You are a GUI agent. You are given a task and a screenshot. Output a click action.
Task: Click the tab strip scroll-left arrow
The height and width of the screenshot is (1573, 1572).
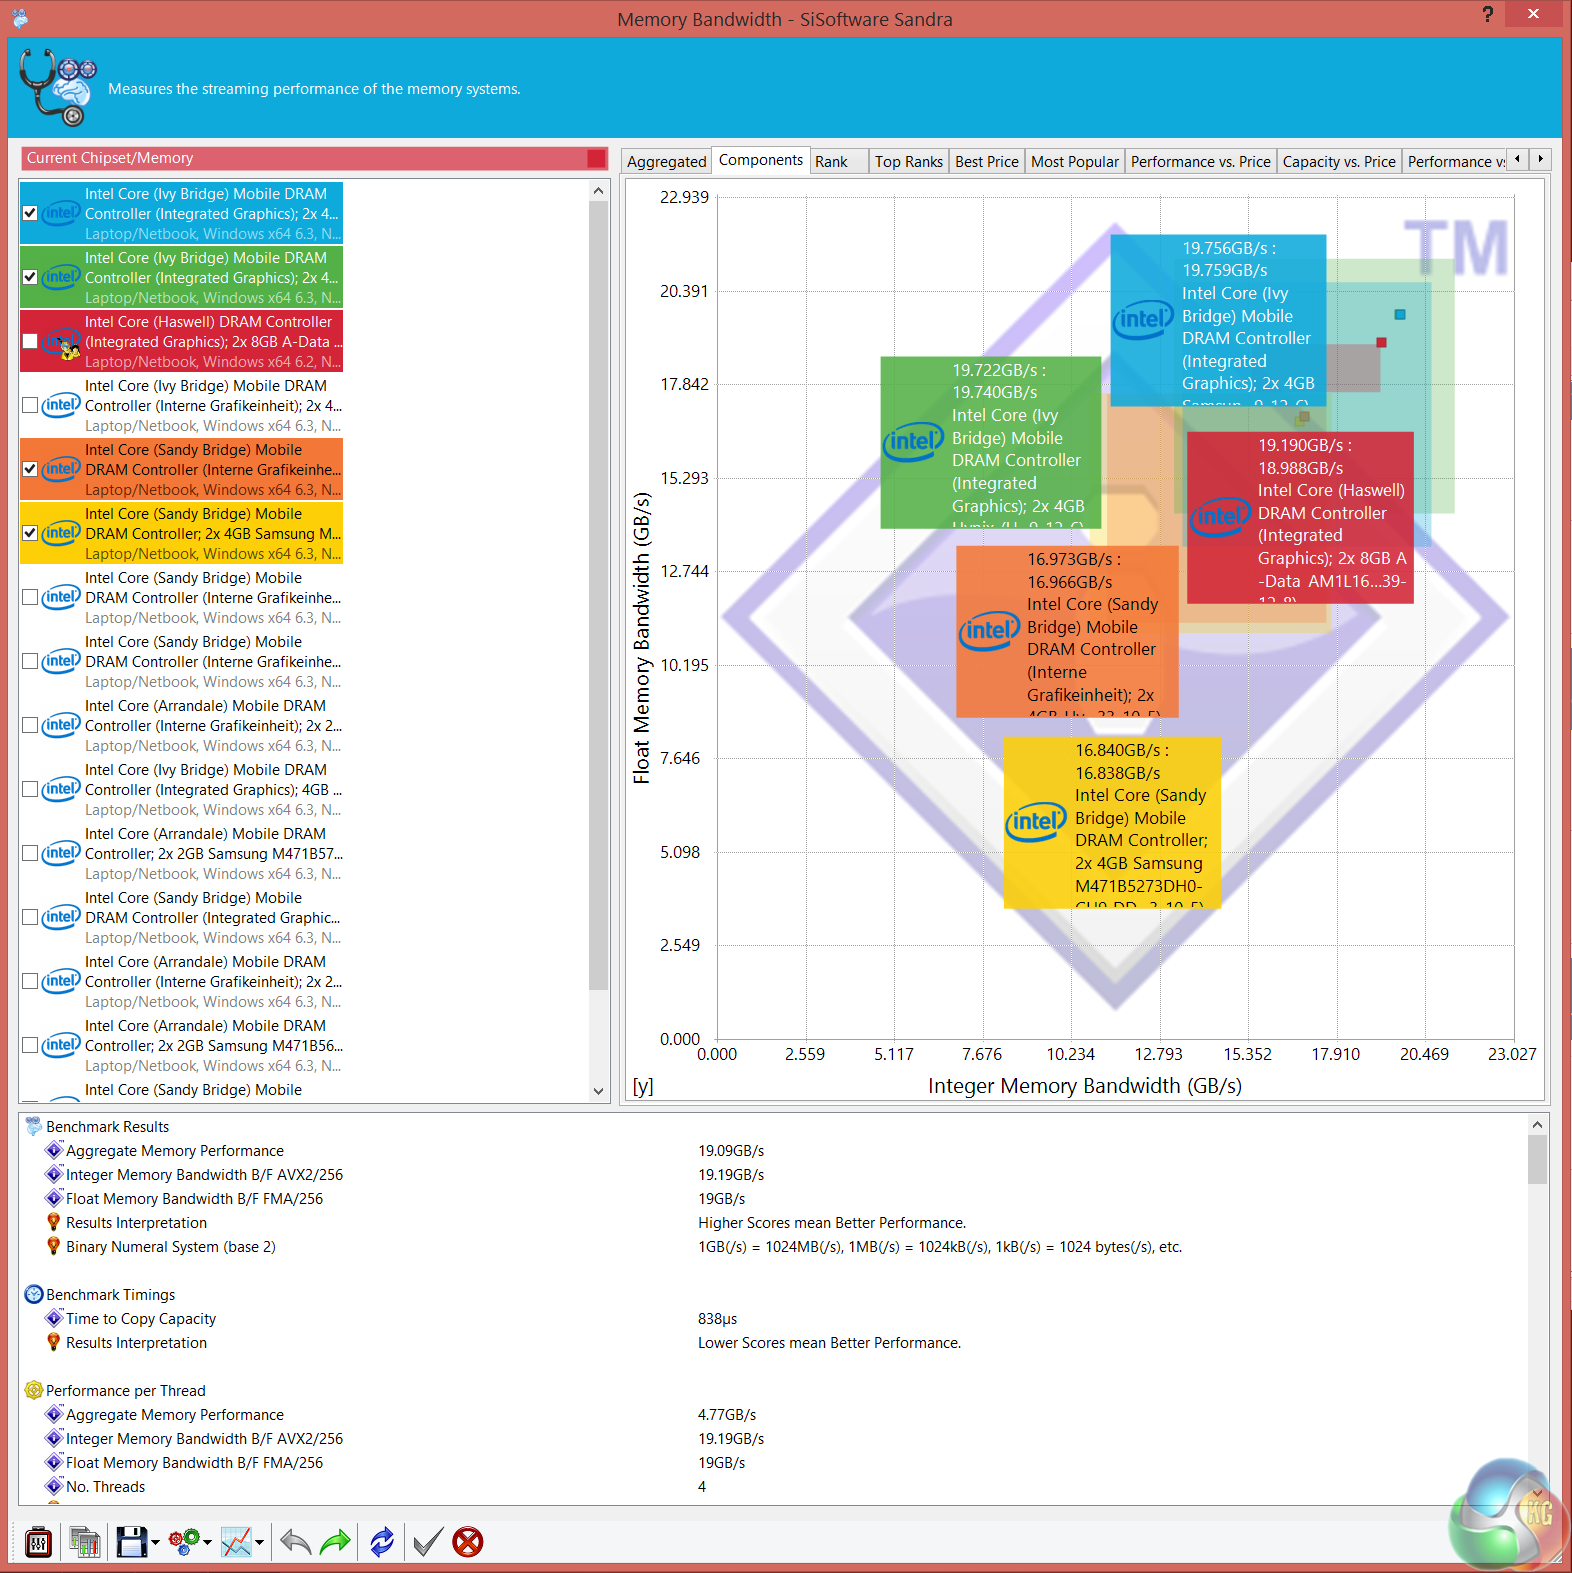(x=1518, y=159)
